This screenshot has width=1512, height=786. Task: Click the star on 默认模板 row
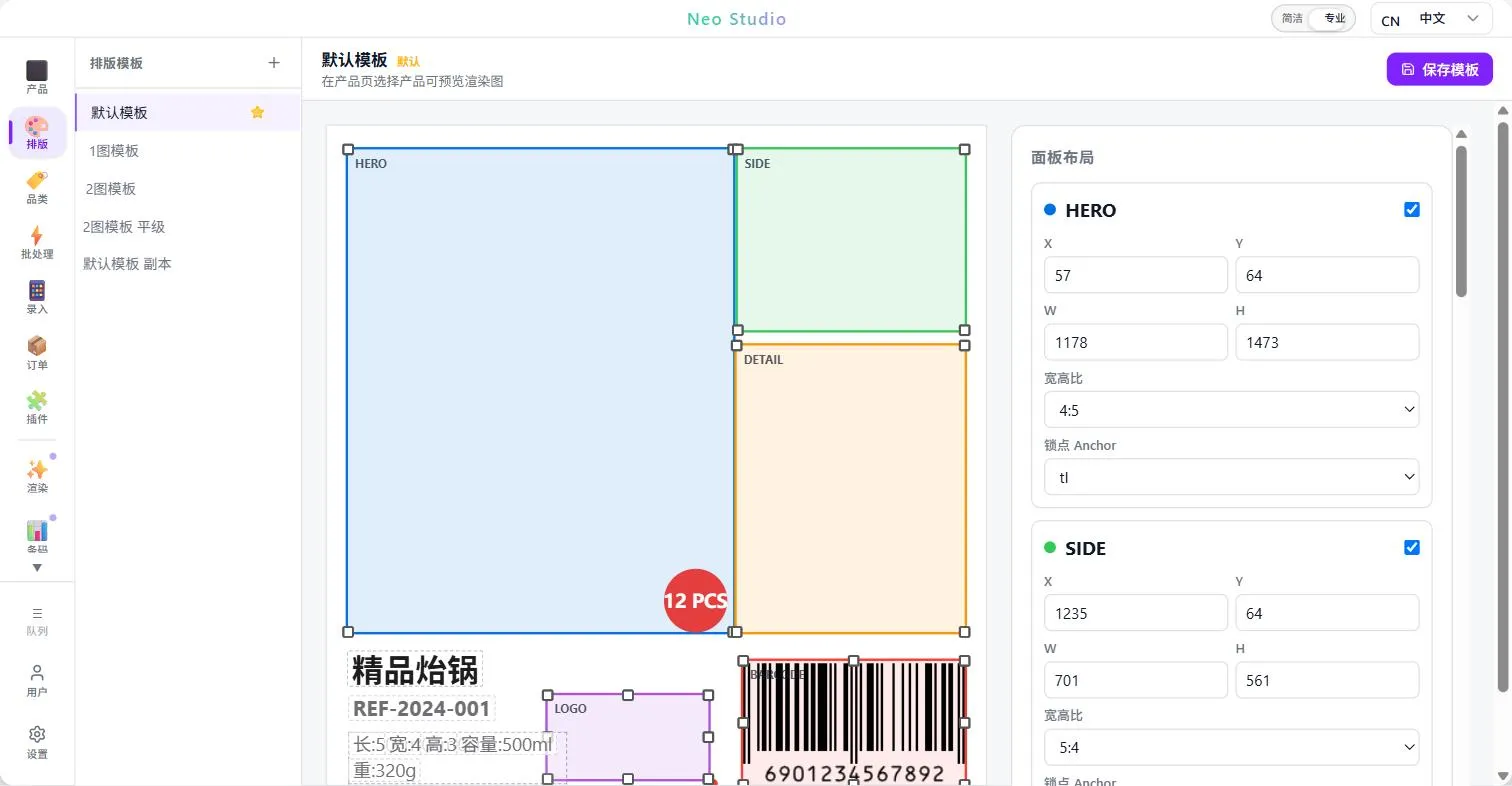pos(257,112)
